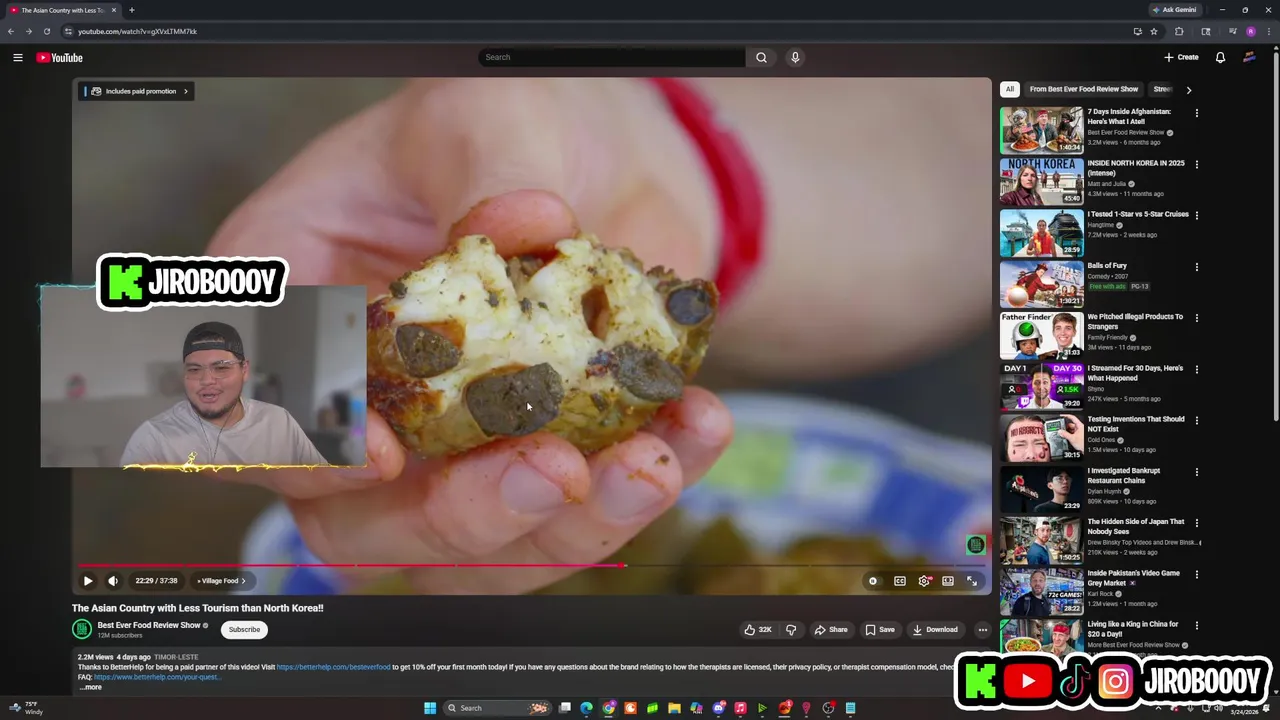Open options for Inside North Korea in 2025
The width and height of the screenshot is (1280, 720).
(1196, 164)
